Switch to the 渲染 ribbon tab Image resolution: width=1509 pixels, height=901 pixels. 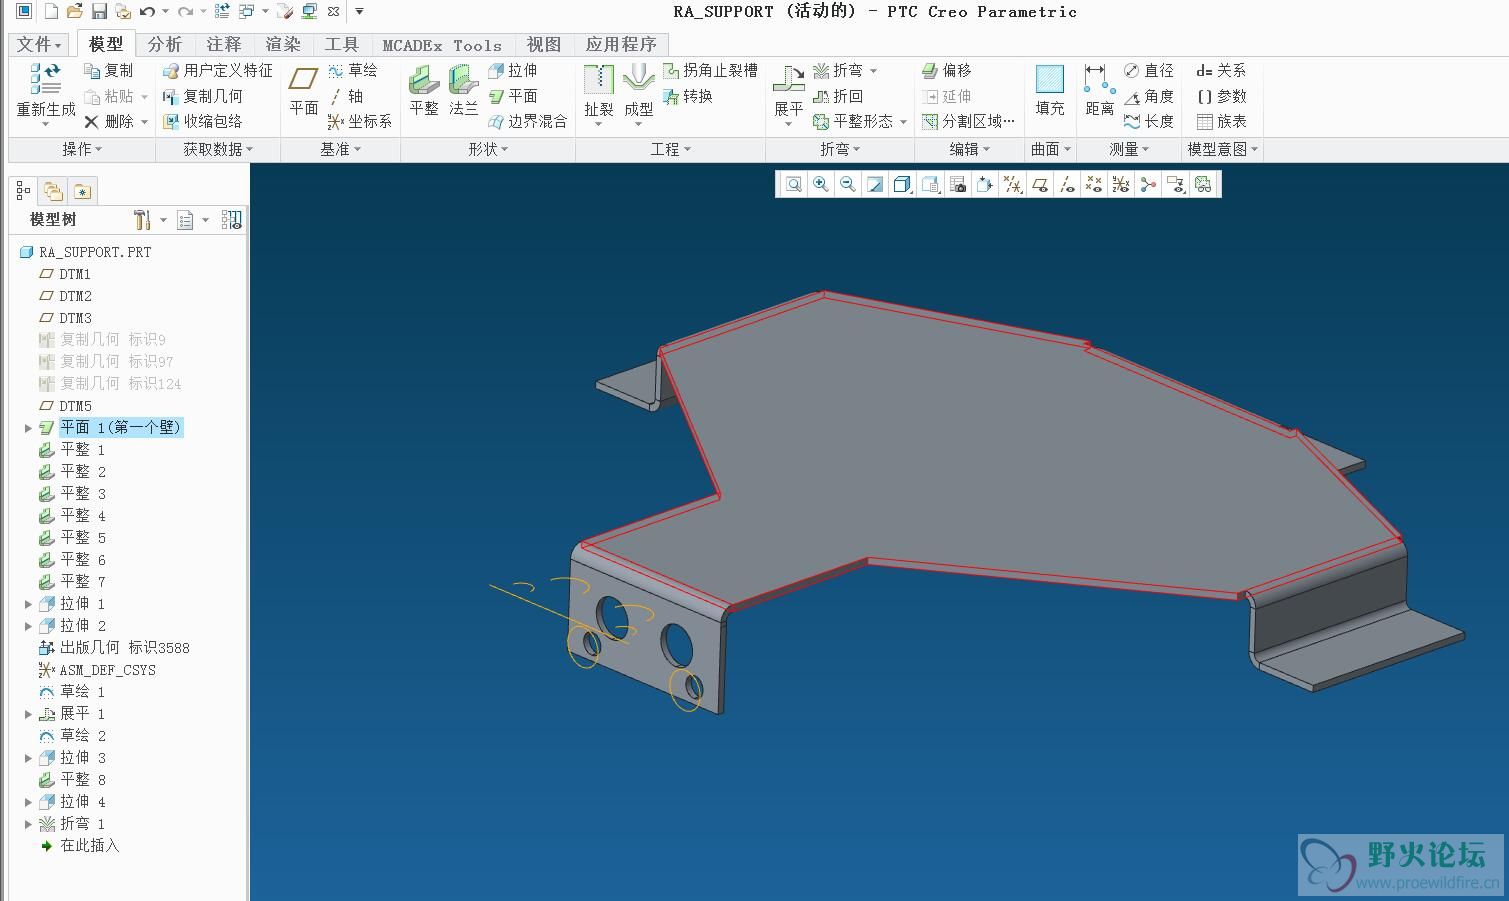click(x=283, y=44)
